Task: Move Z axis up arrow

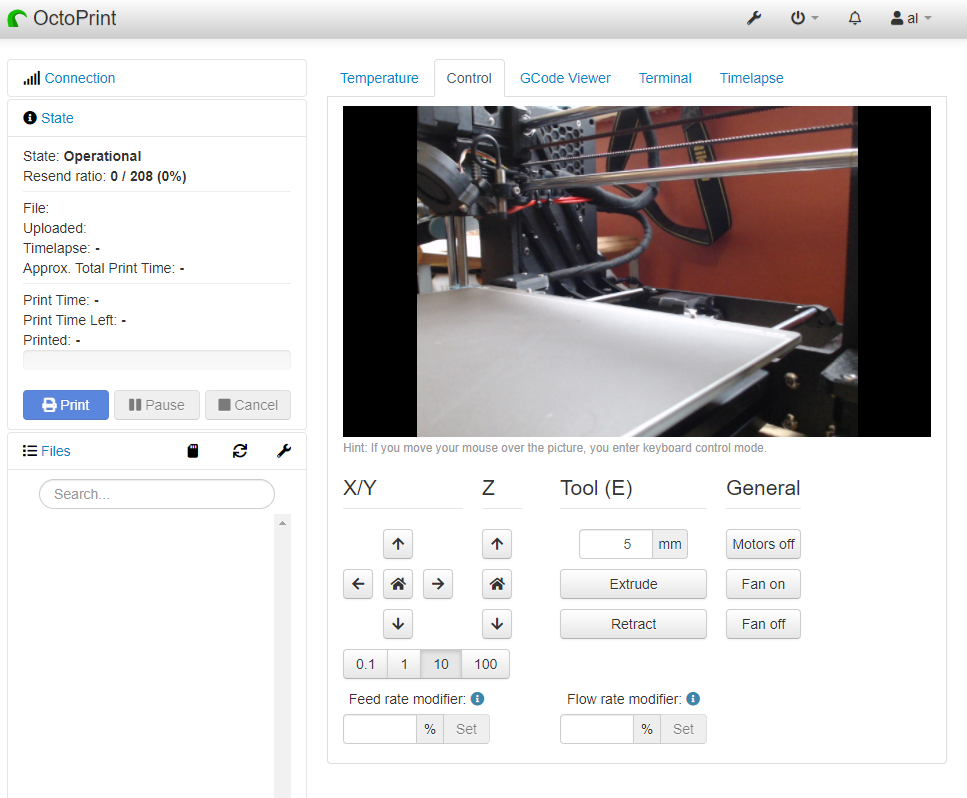Action: tap(496, 544)
